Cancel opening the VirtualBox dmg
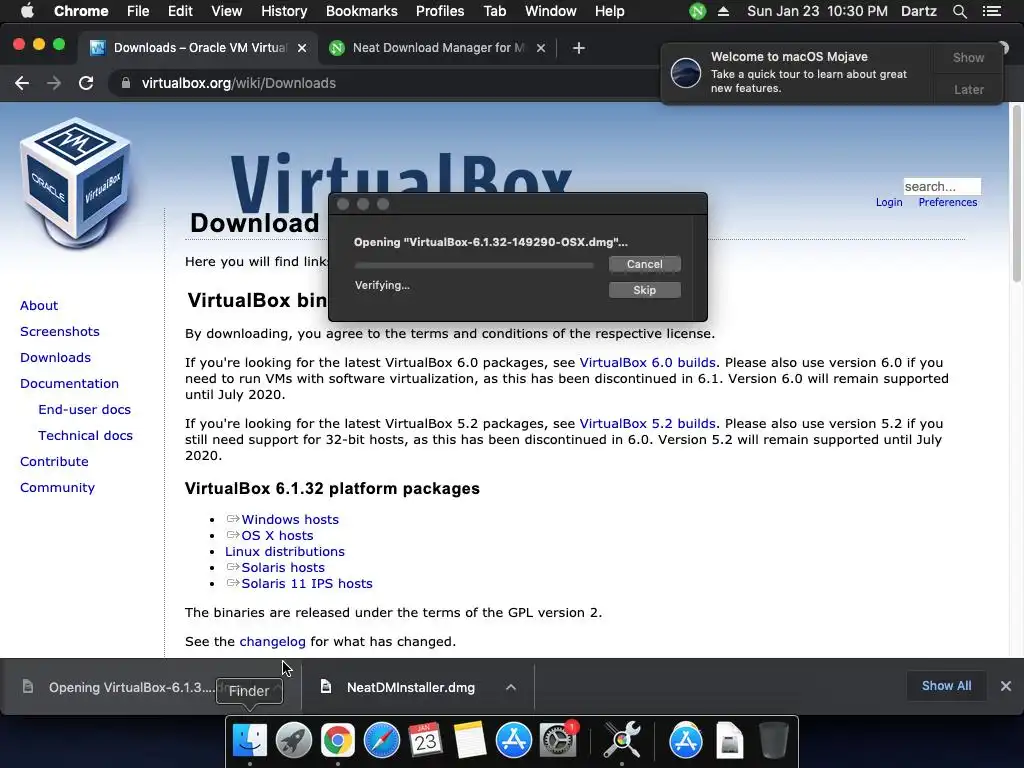The image size is (1024, 768). pos(645,264)
